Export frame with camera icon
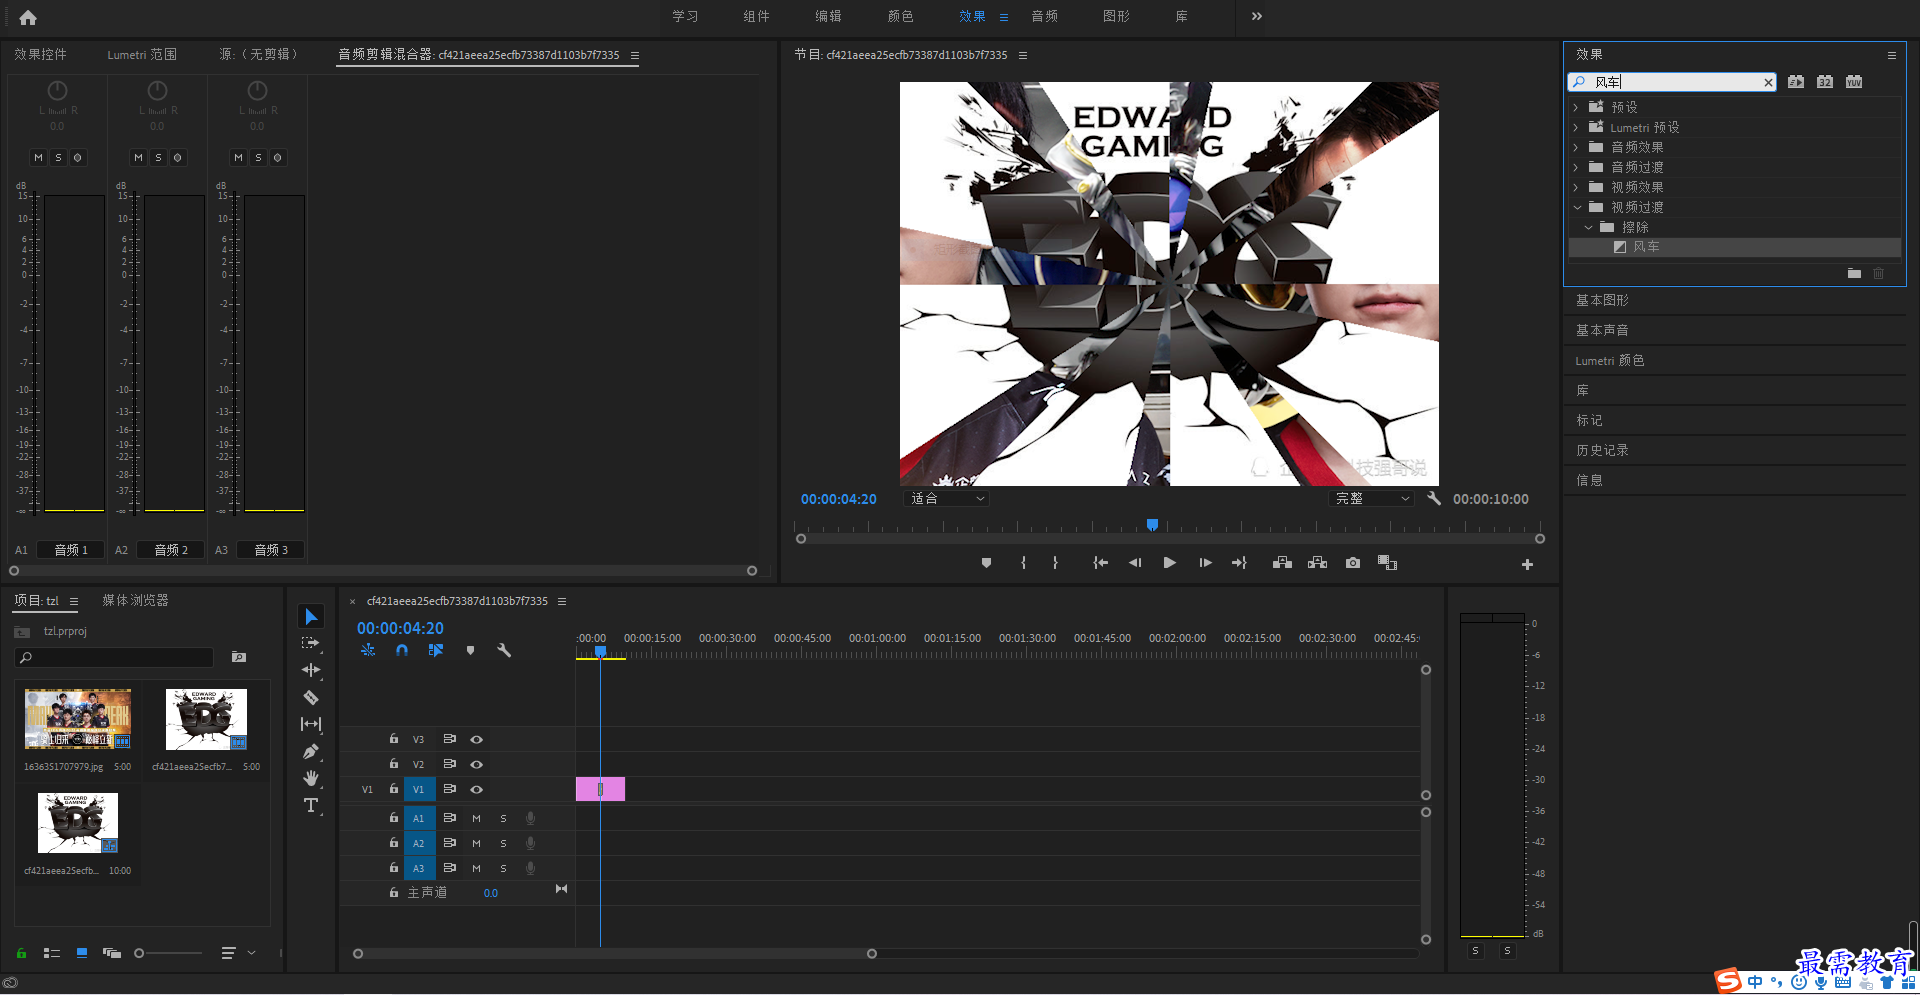The height and width of the screenshot is (995, 1920). (1352, 563)
